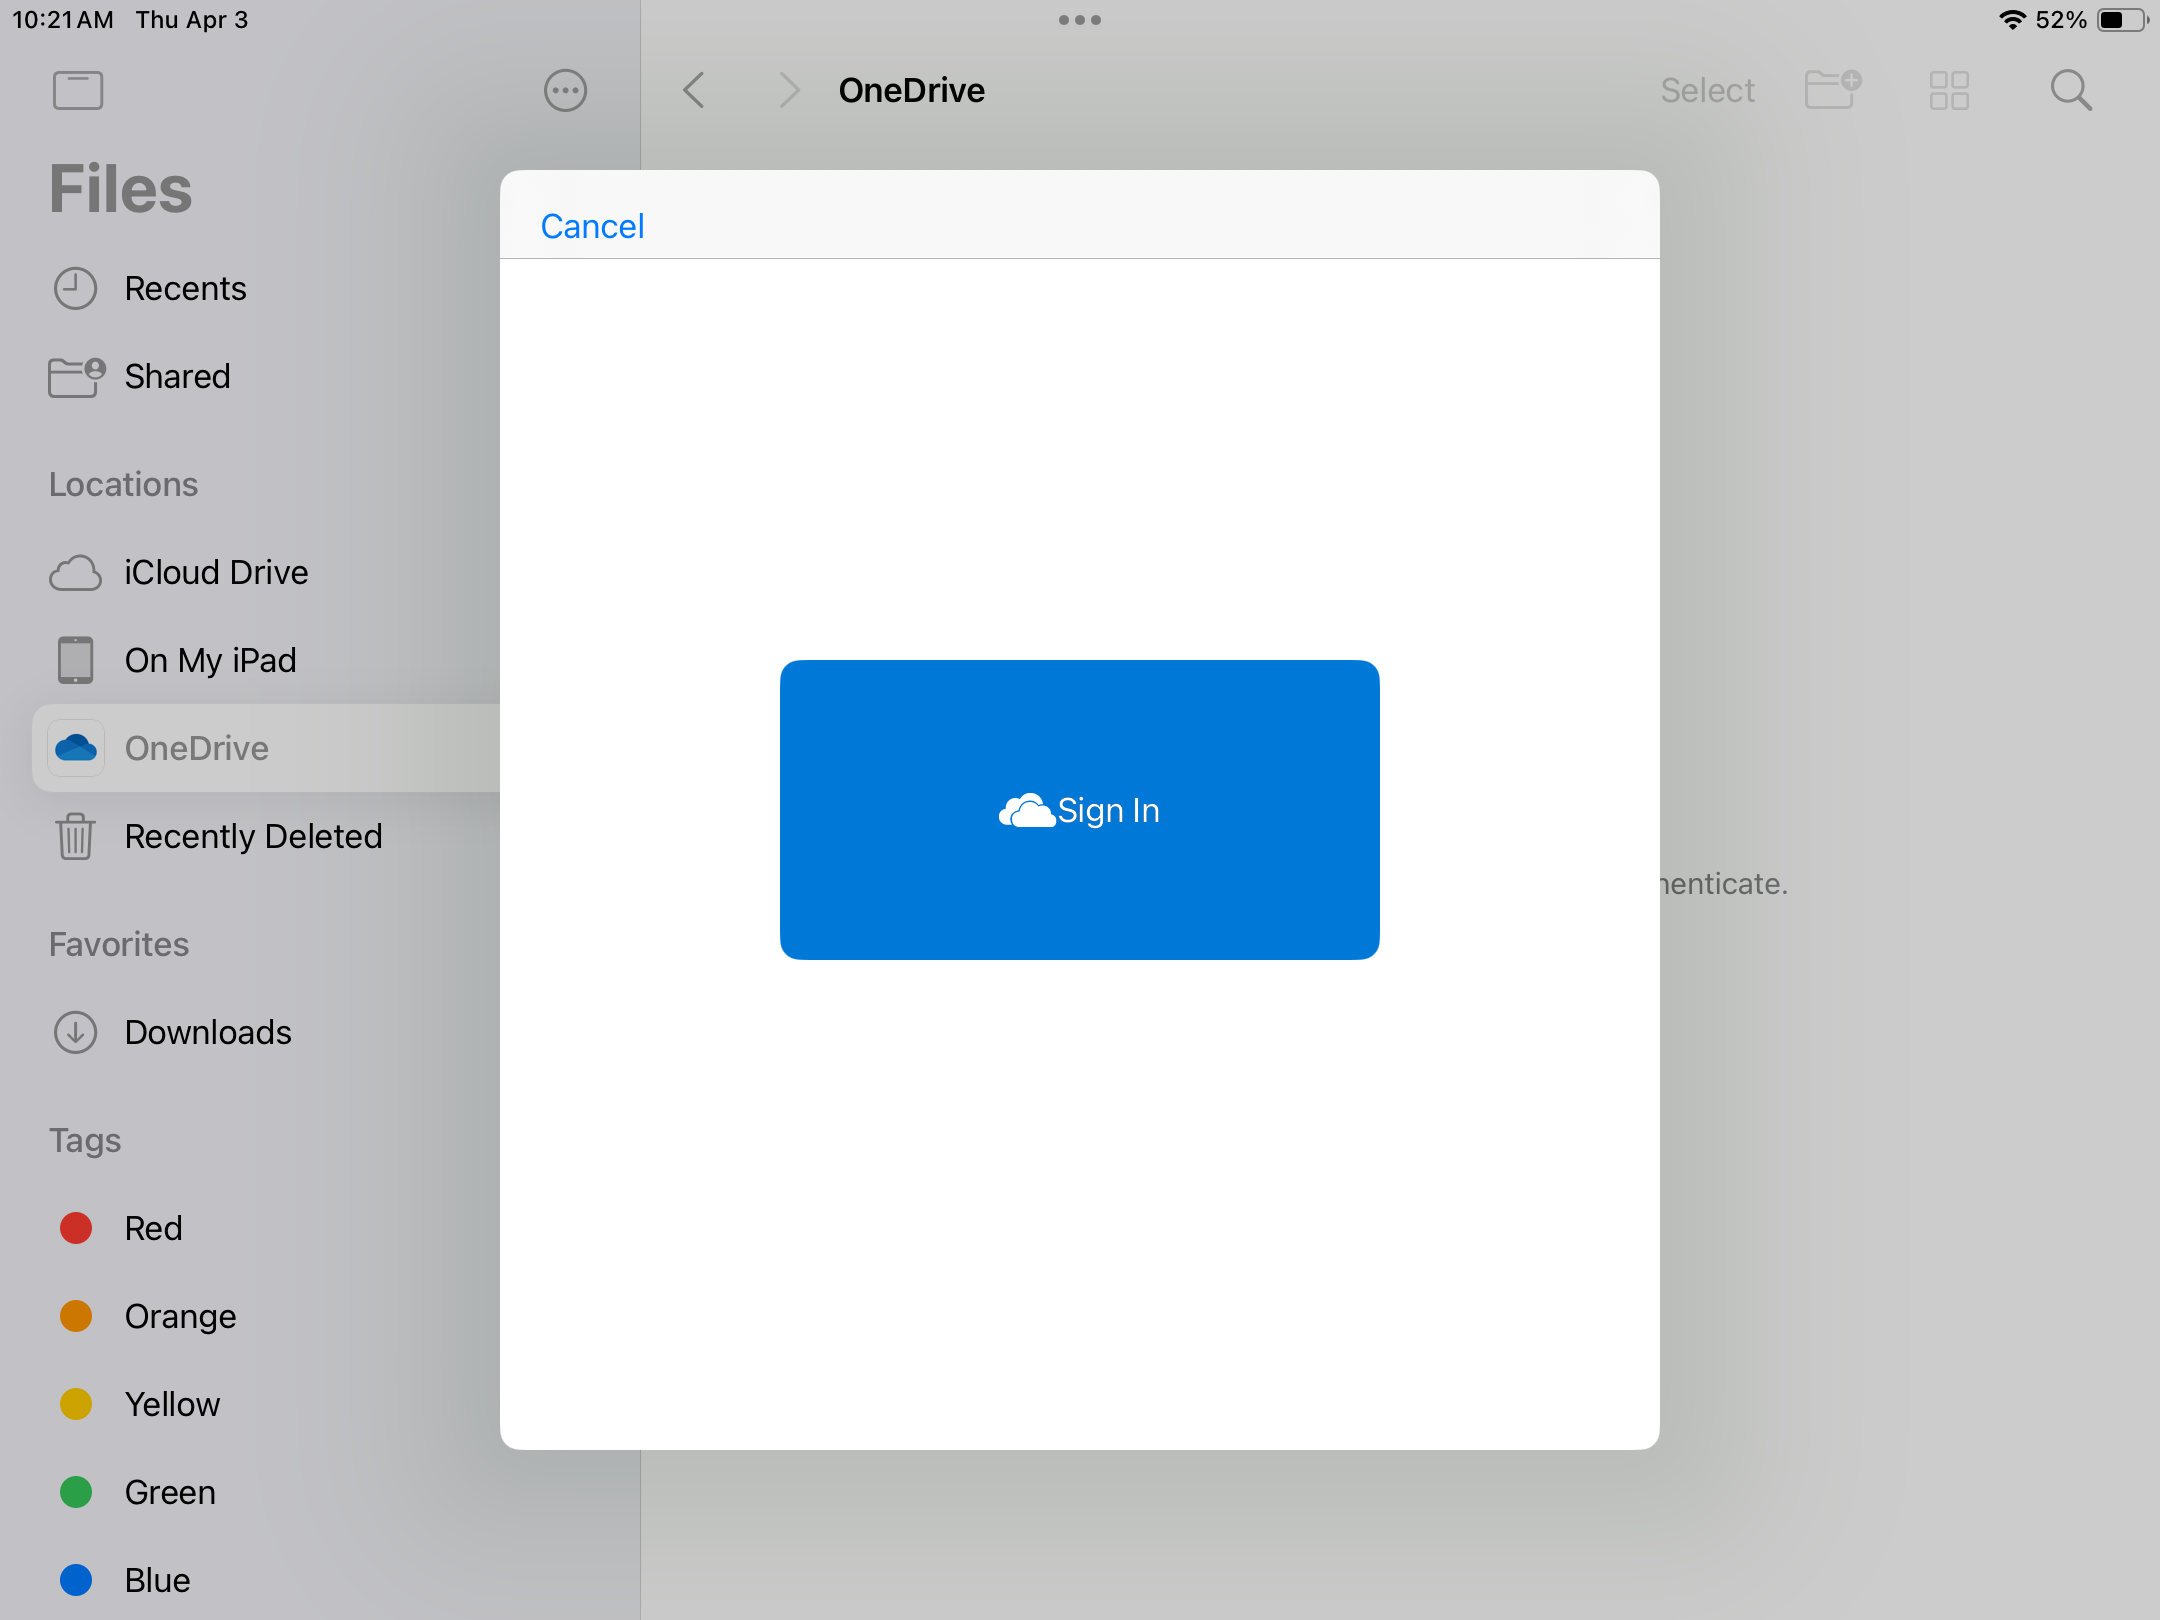Cancel the OneDrive sign-in dialog

592,226
